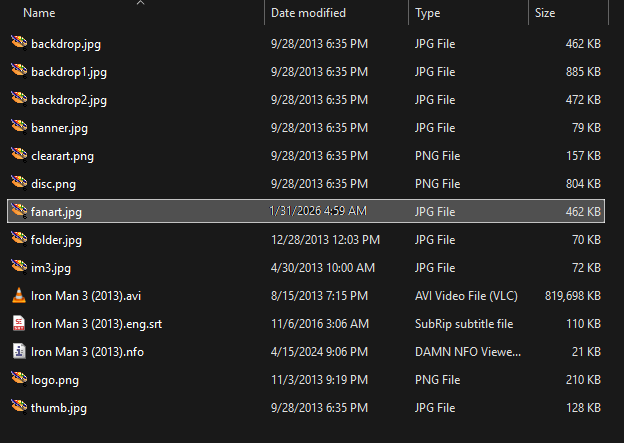Click the highlighted fanart.jpg file row

pyautogui.click(x=300, y=211)
